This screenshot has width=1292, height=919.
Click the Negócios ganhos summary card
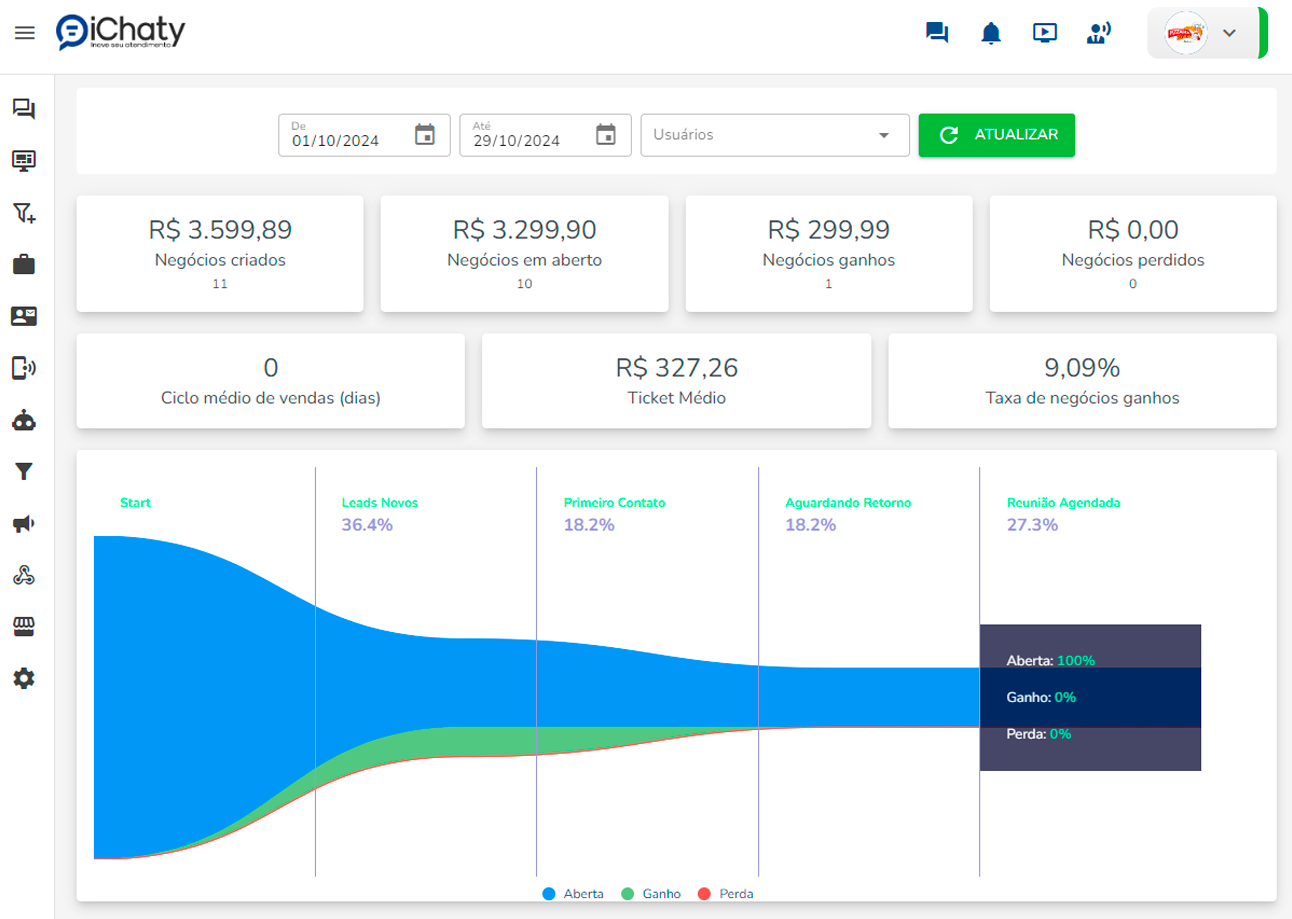coord(828,253)
